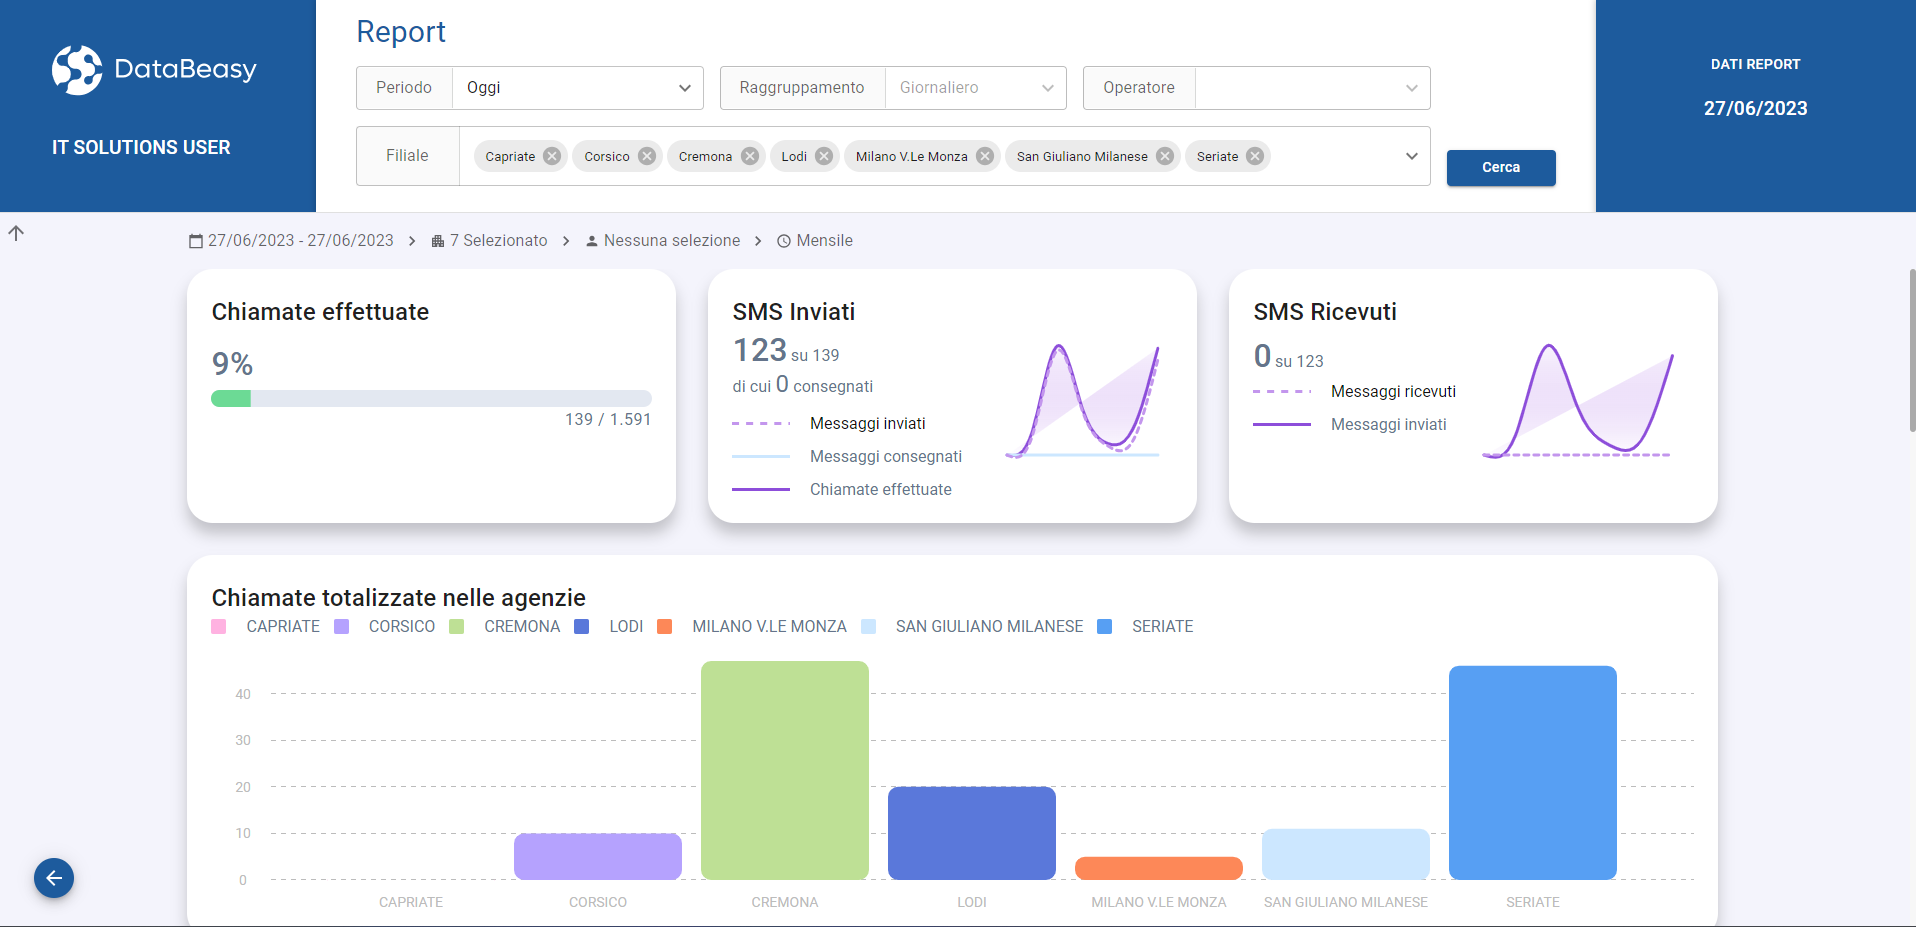Delete the Lodi chip with its X icon
The height and width of the screenshot is (927, 1916).
[824, 156]
